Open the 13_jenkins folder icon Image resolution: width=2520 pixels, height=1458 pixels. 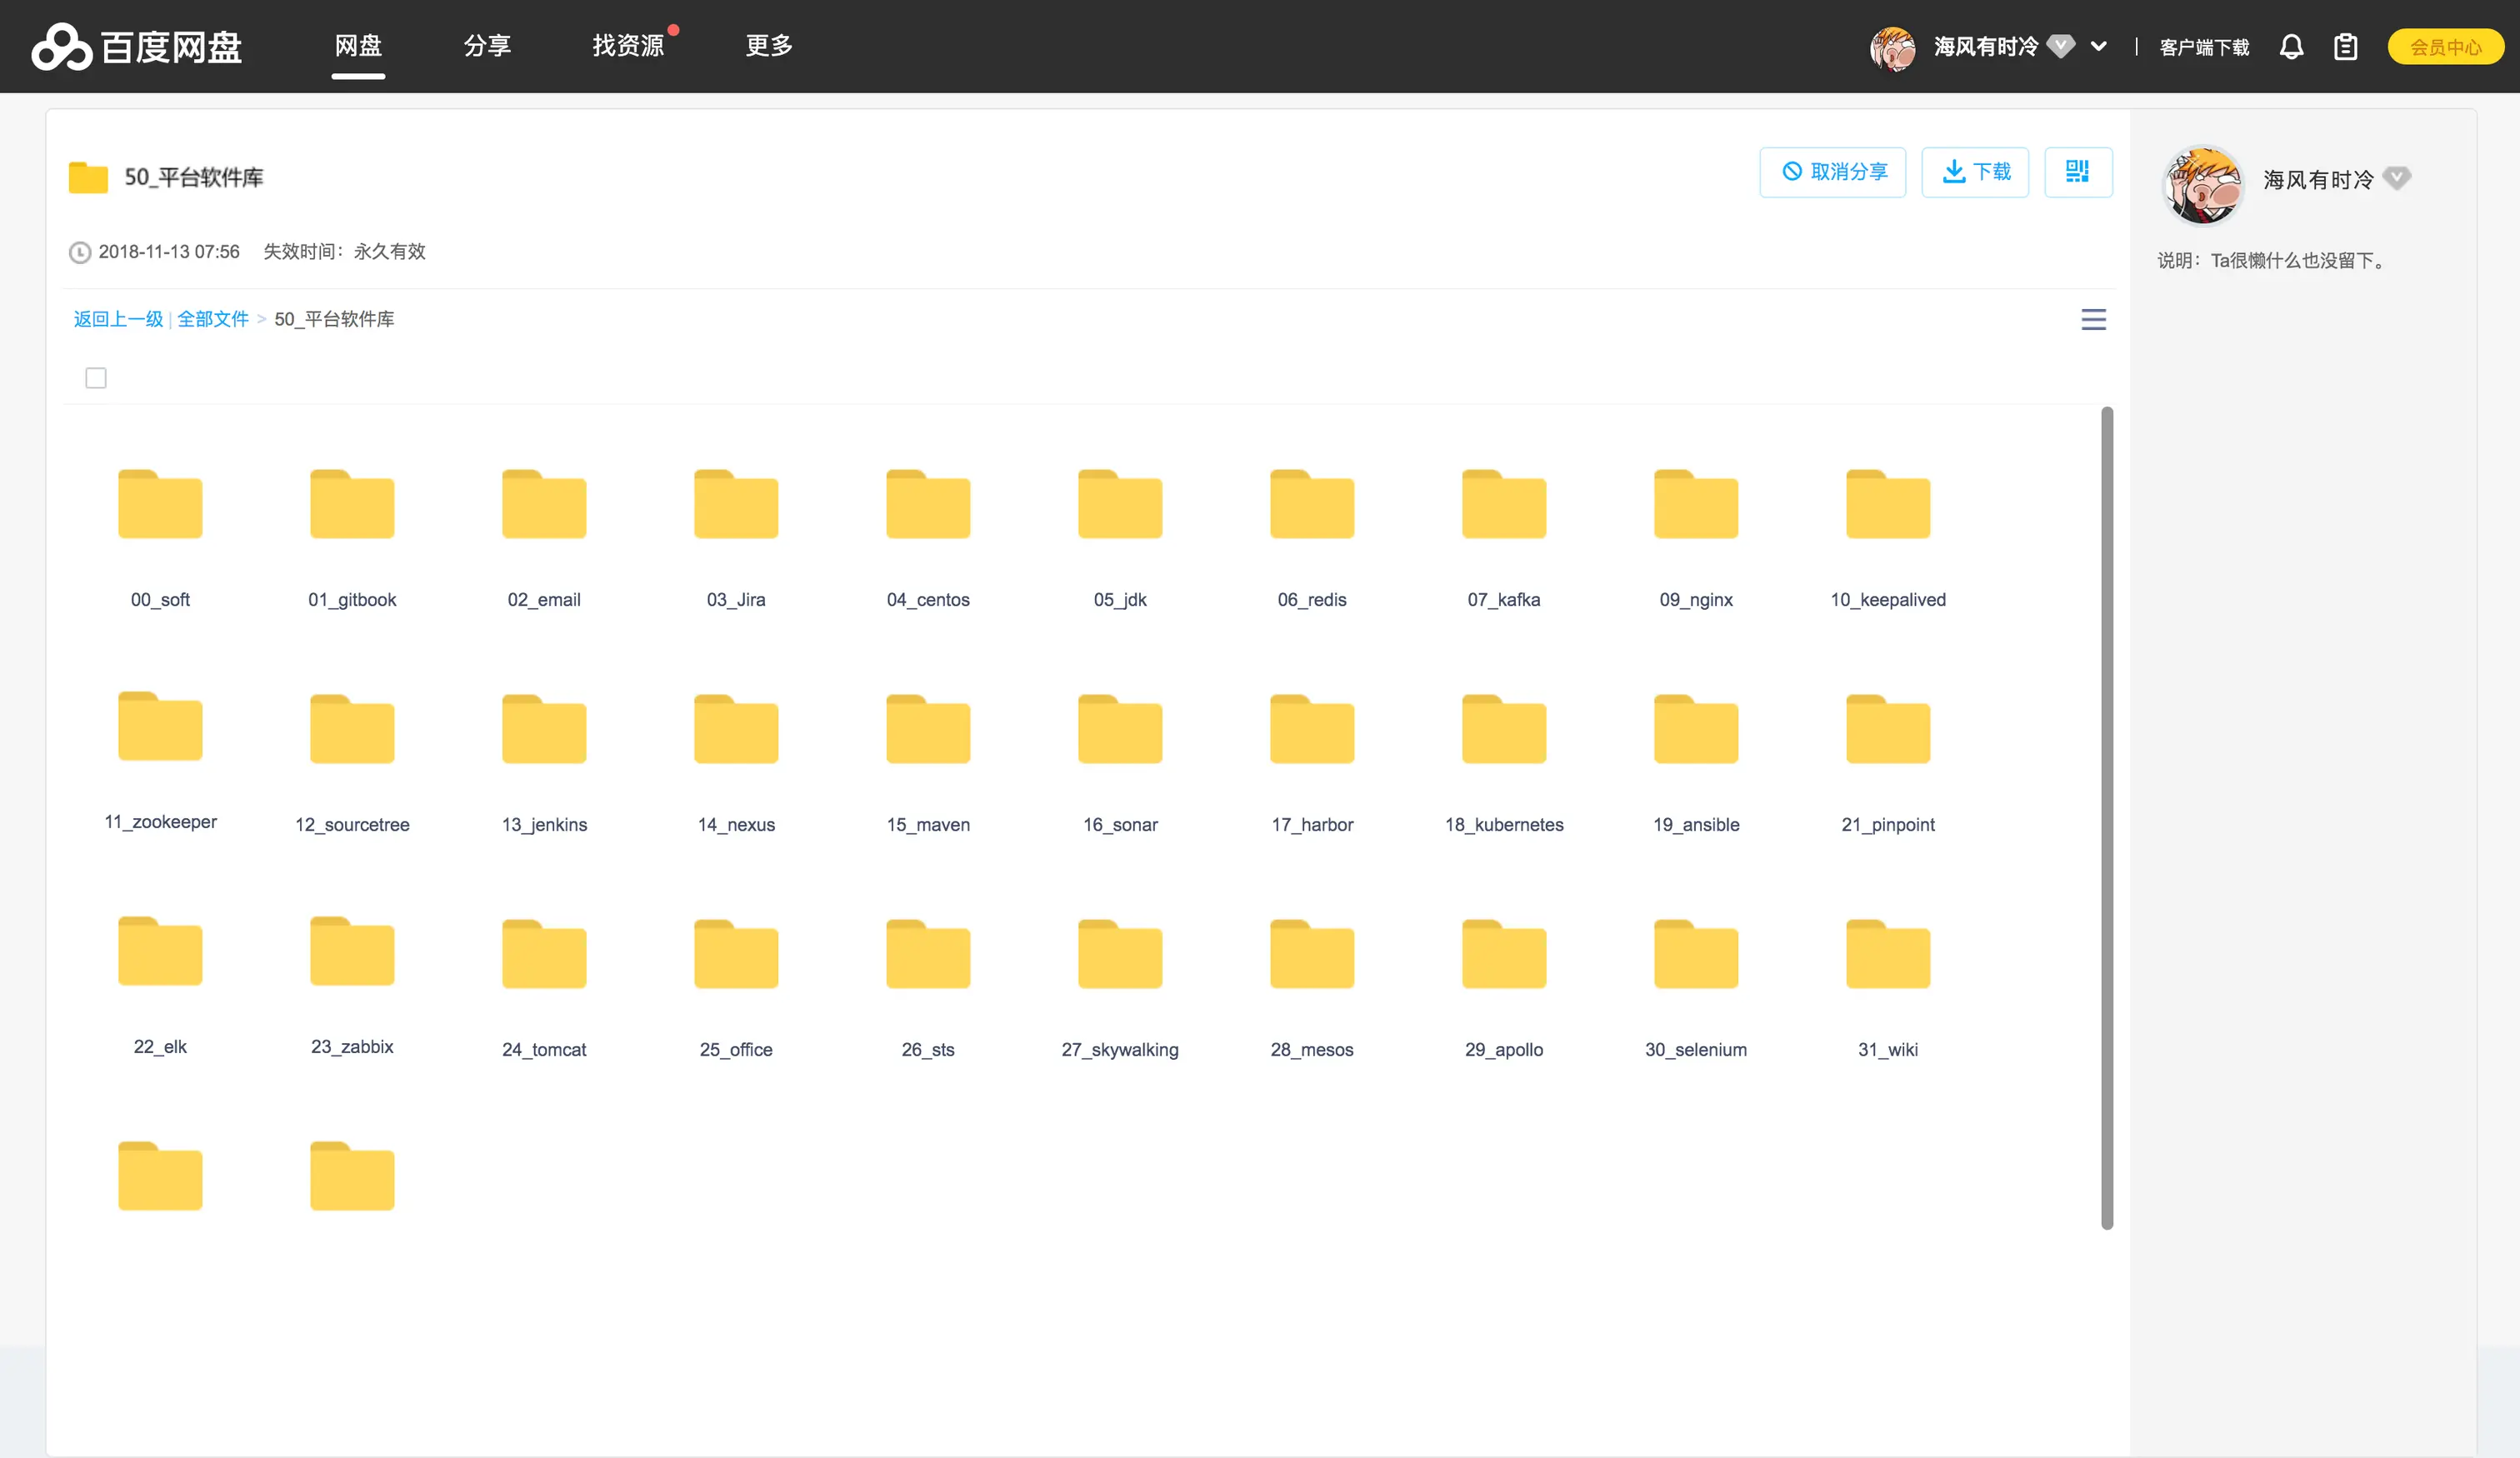point(544,730)
